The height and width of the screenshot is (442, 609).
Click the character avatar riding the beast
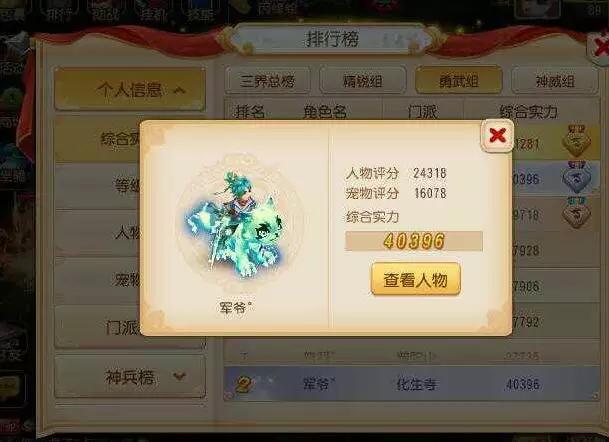coord(236,224)
